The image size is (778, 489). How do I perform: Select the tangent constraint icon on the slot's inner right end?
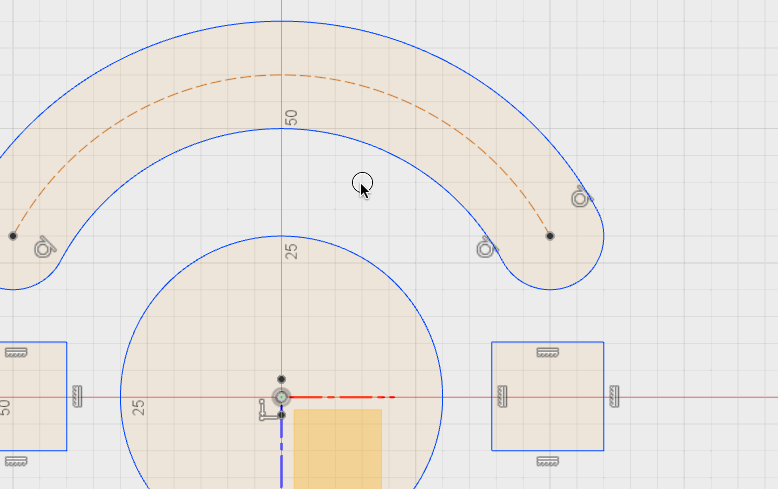point(486,247)
